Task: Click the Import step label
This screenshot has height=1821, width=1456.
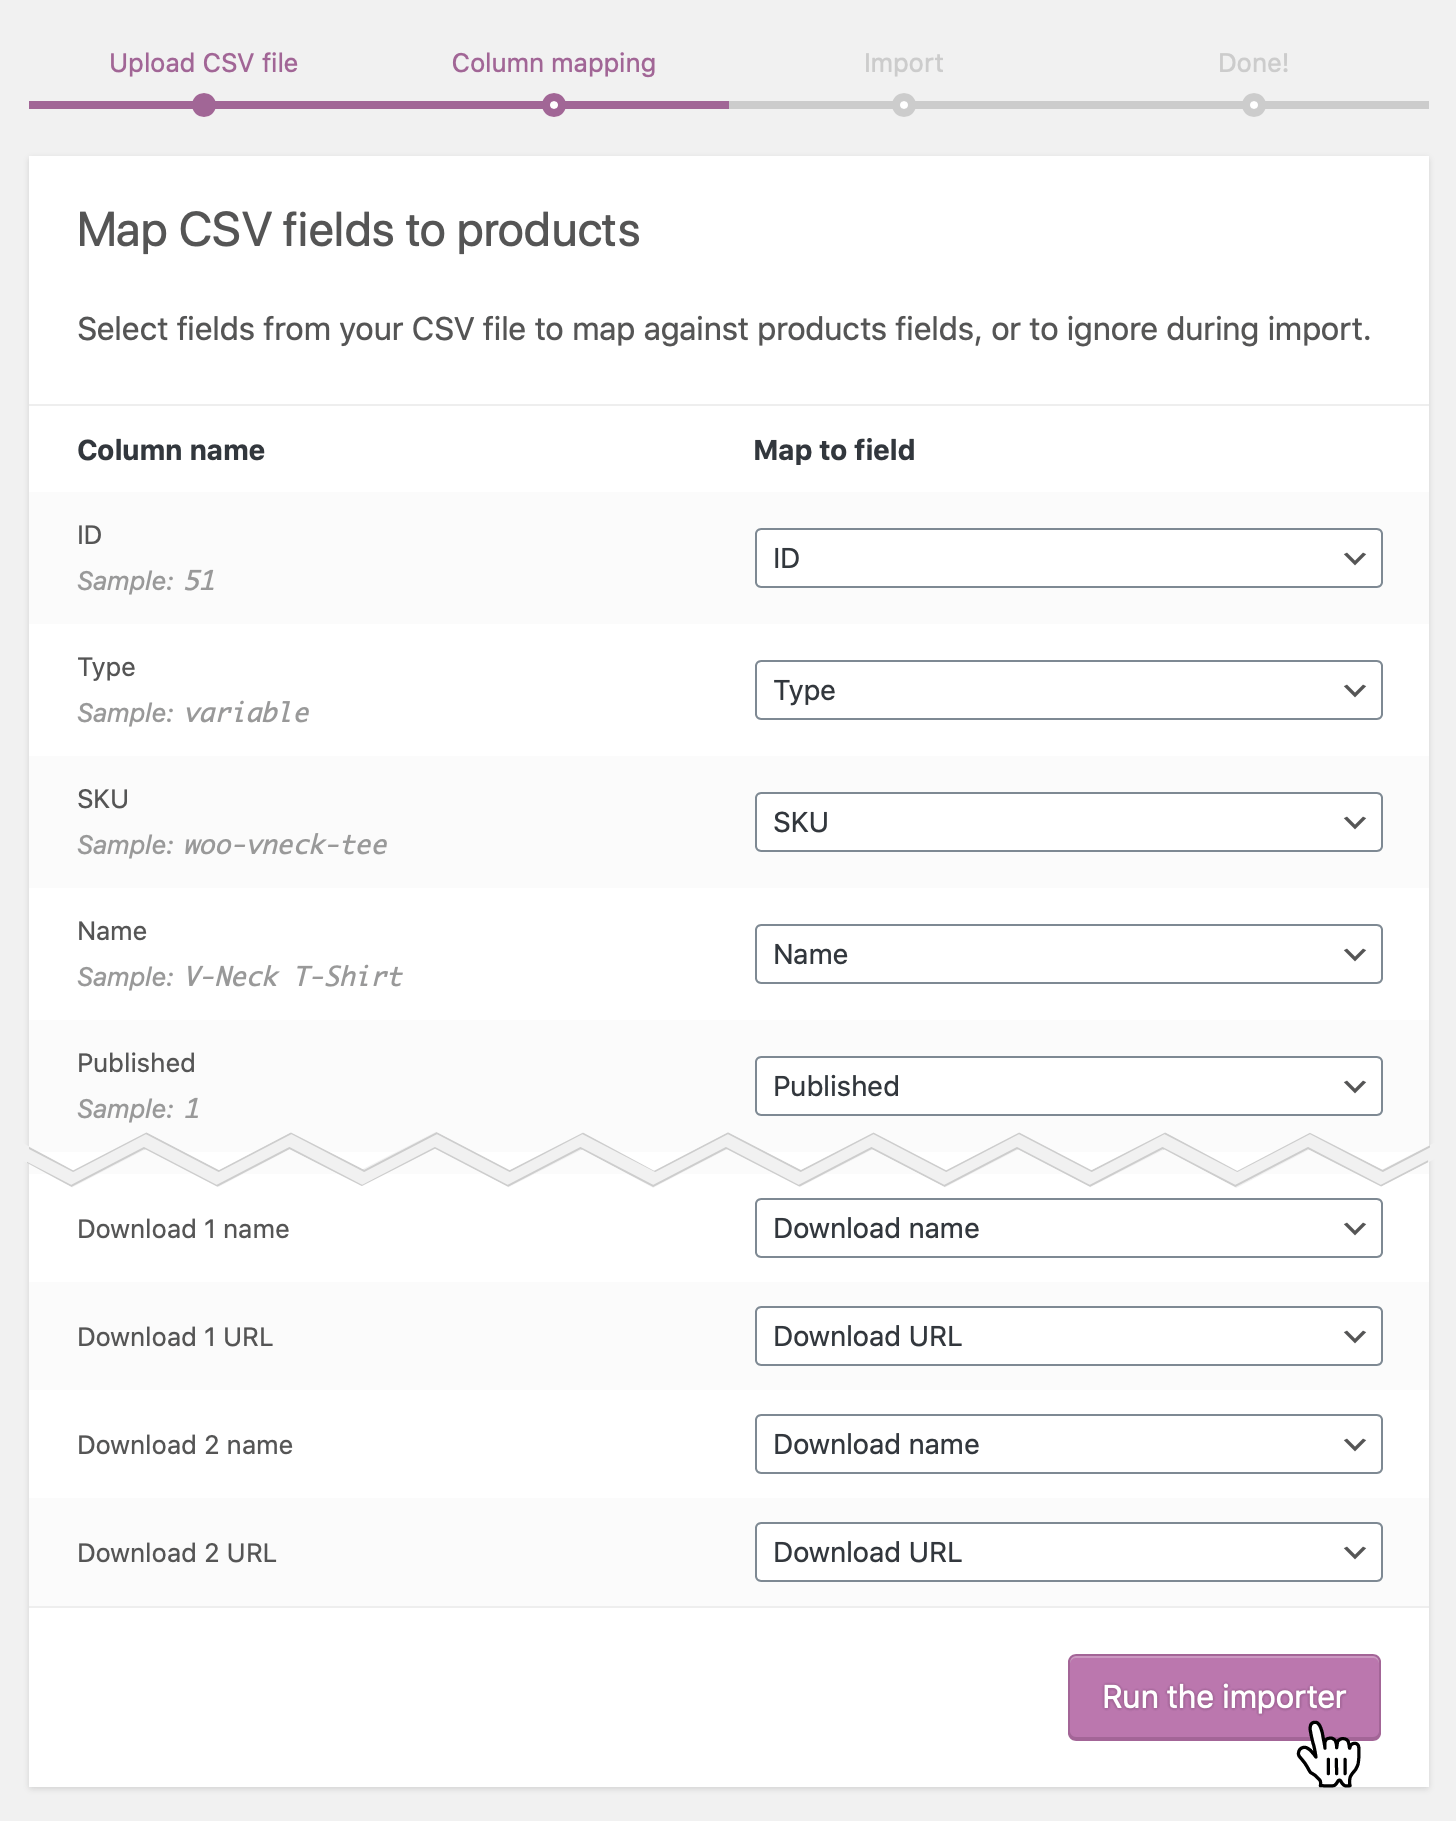Action: click(x=903, y=63)
